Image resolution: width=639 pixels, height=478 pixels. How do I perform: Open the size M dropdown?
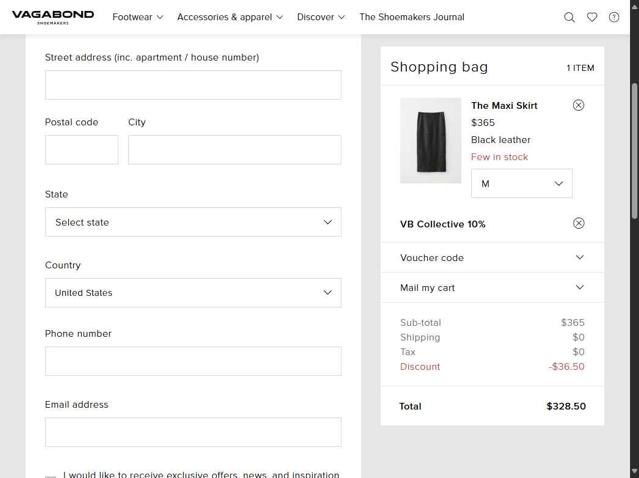522,183
